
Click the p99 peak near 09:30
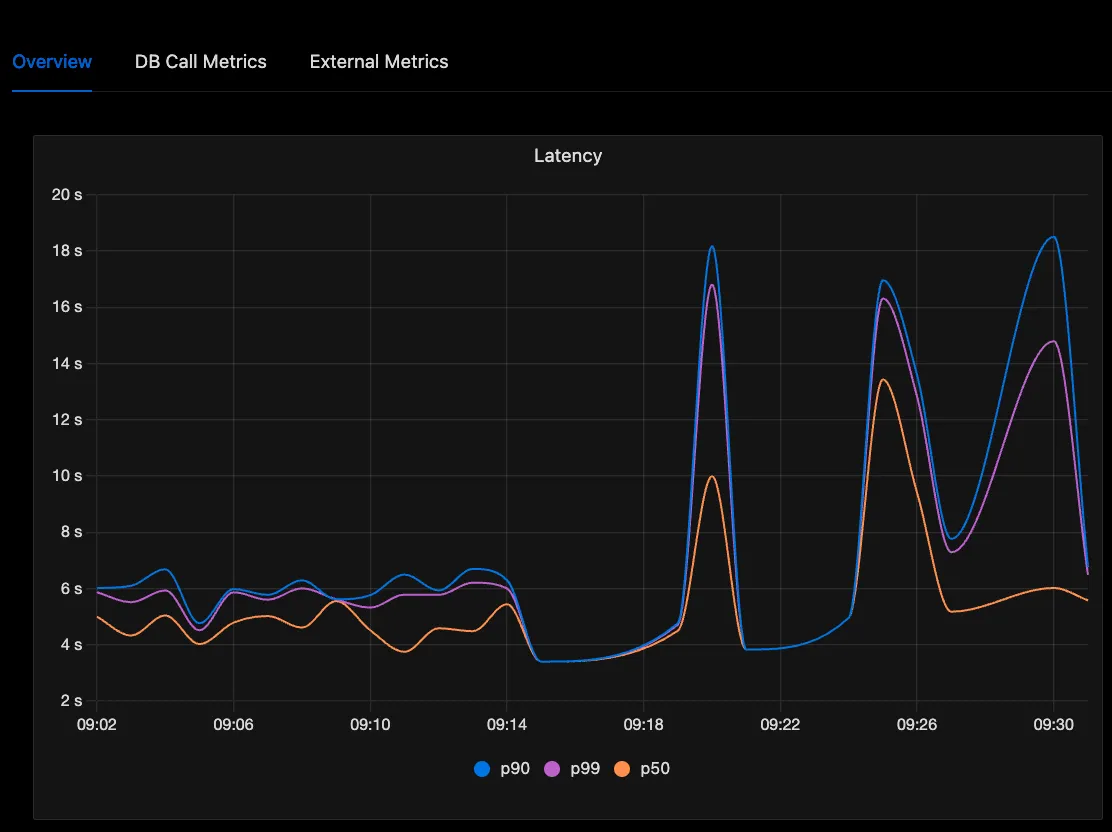coord(1053,341)
